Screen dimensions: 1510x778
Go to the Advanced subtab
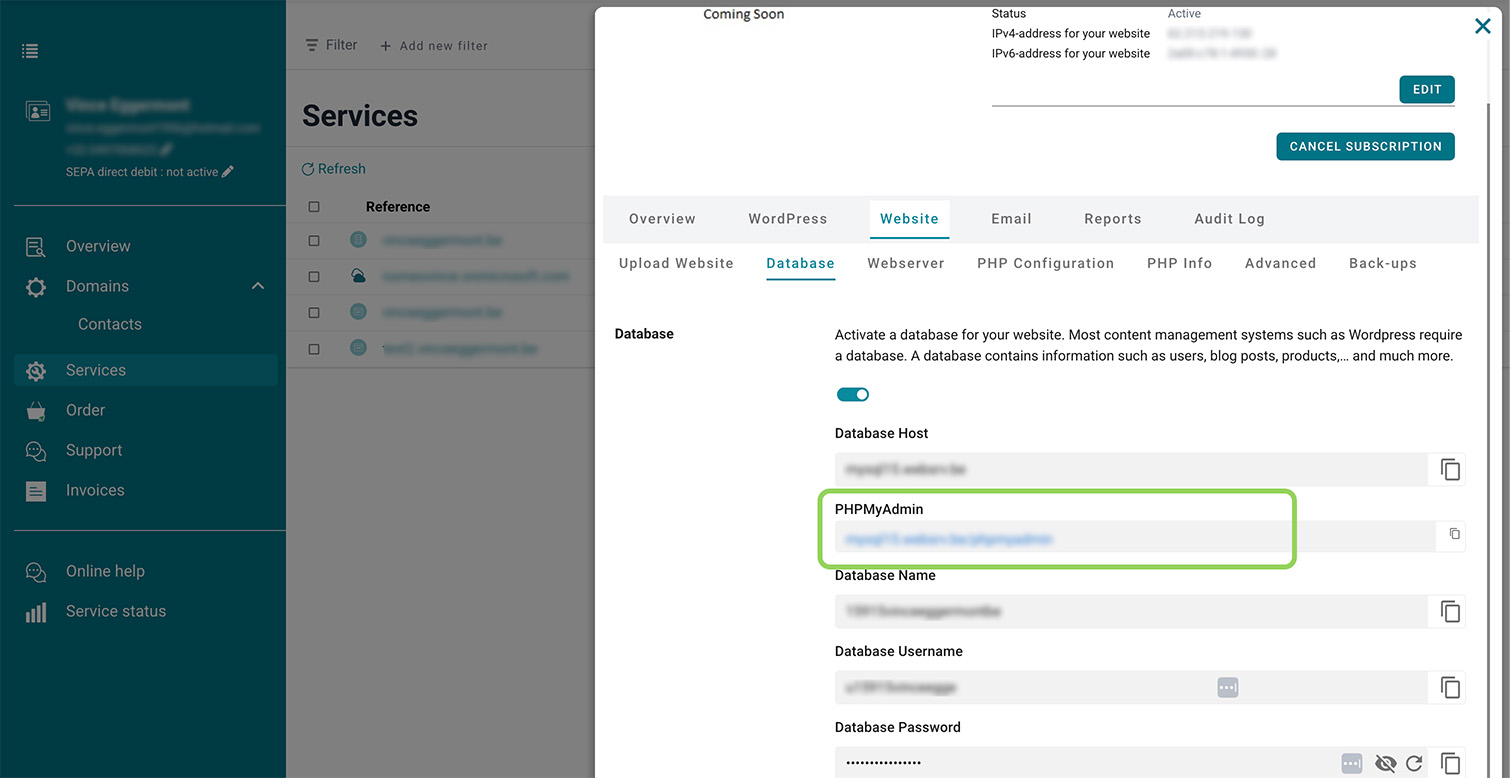pos(1280,263)
